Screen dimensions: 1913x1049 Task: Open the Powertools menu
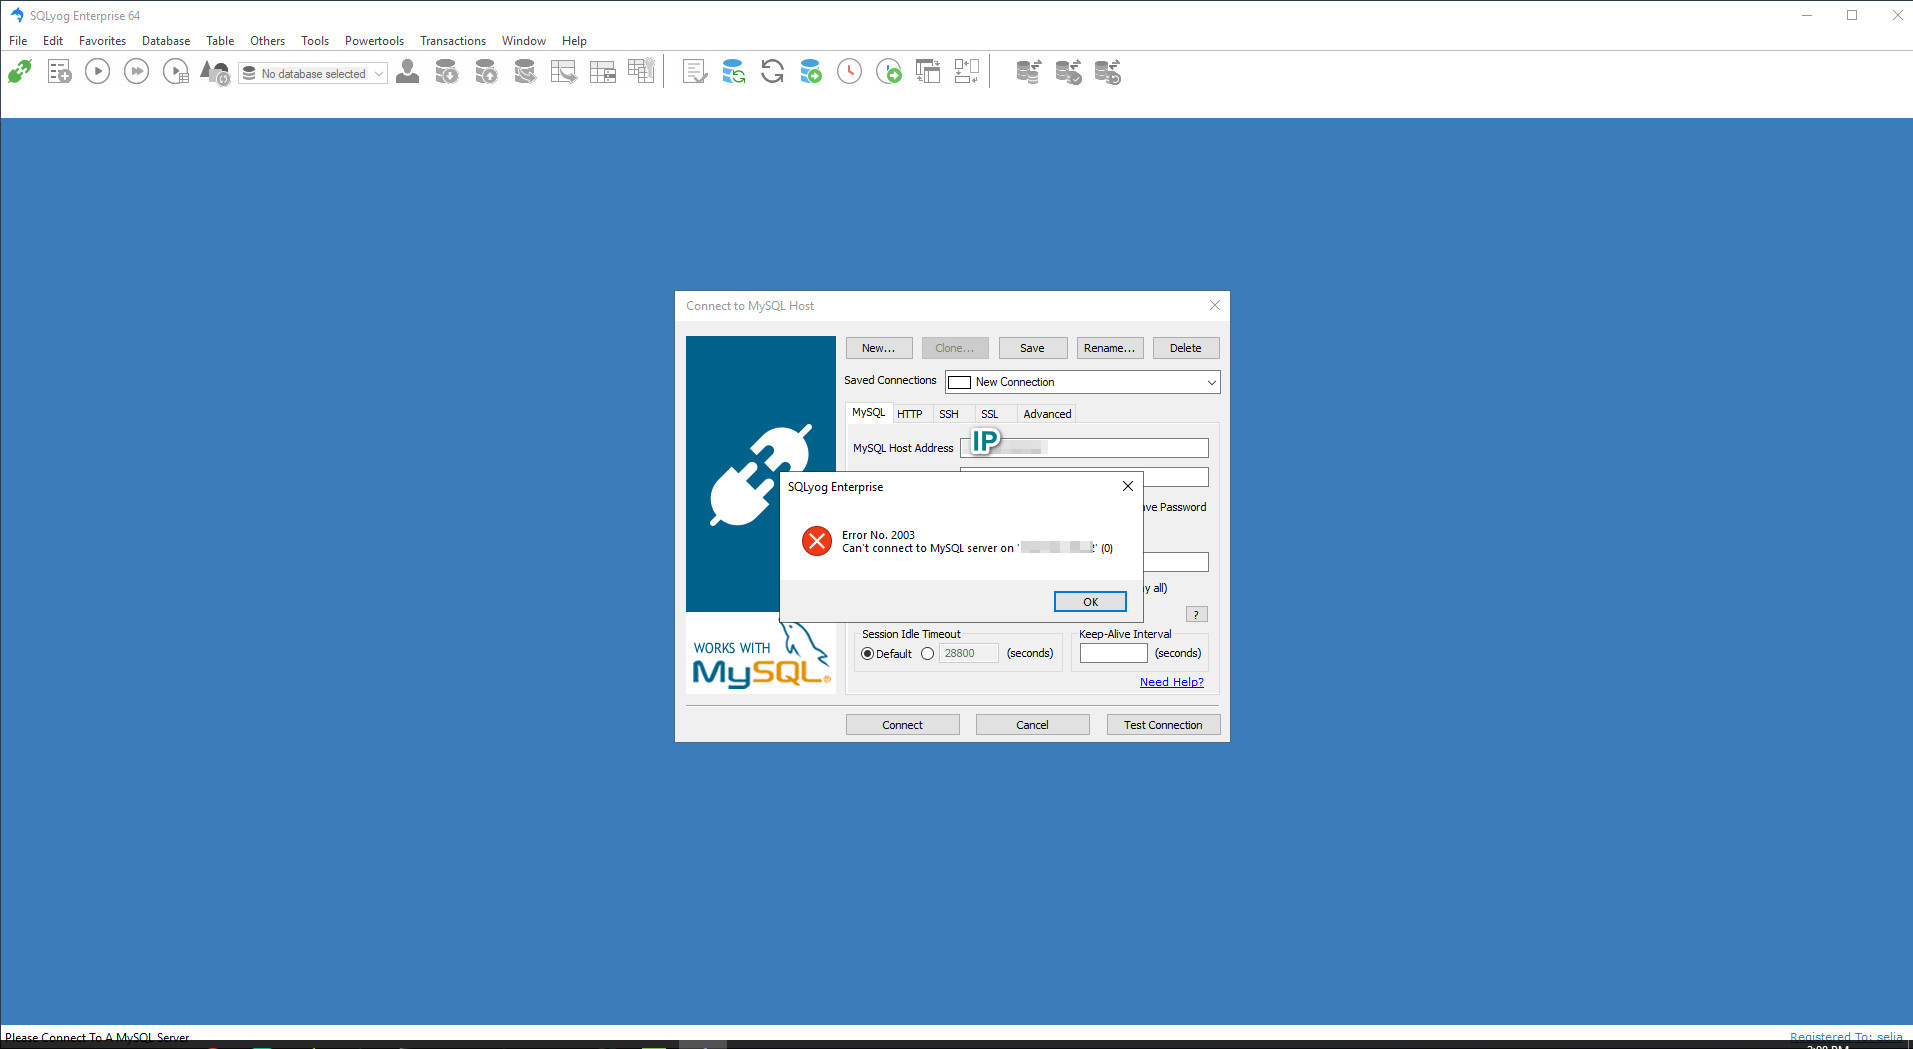pos(374,41)
